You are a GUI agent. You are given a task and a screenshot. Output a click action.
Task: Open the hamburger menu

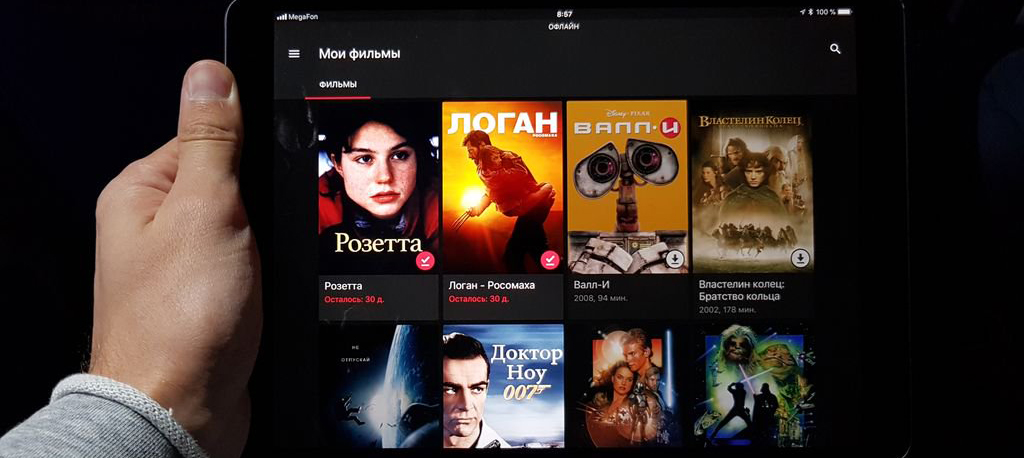[x=294, y=54]
